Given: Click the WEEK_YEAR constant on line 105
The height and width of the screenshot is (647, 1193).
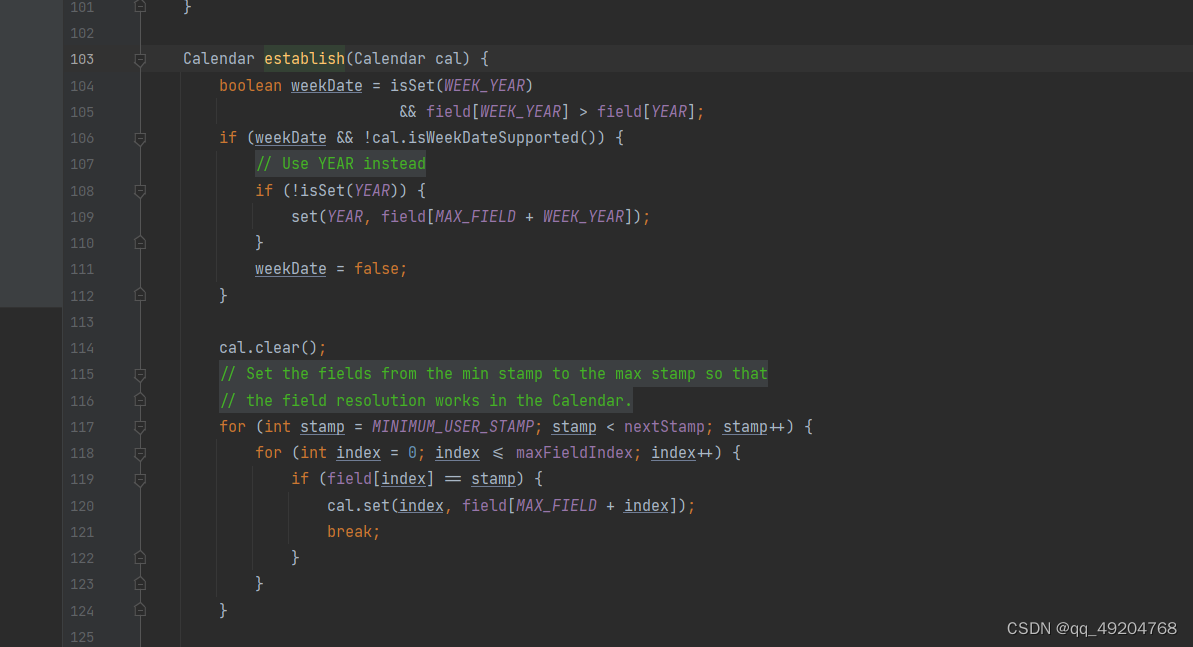Looking at the screenshot, I should pyautogui.click(x=521, y=111).
